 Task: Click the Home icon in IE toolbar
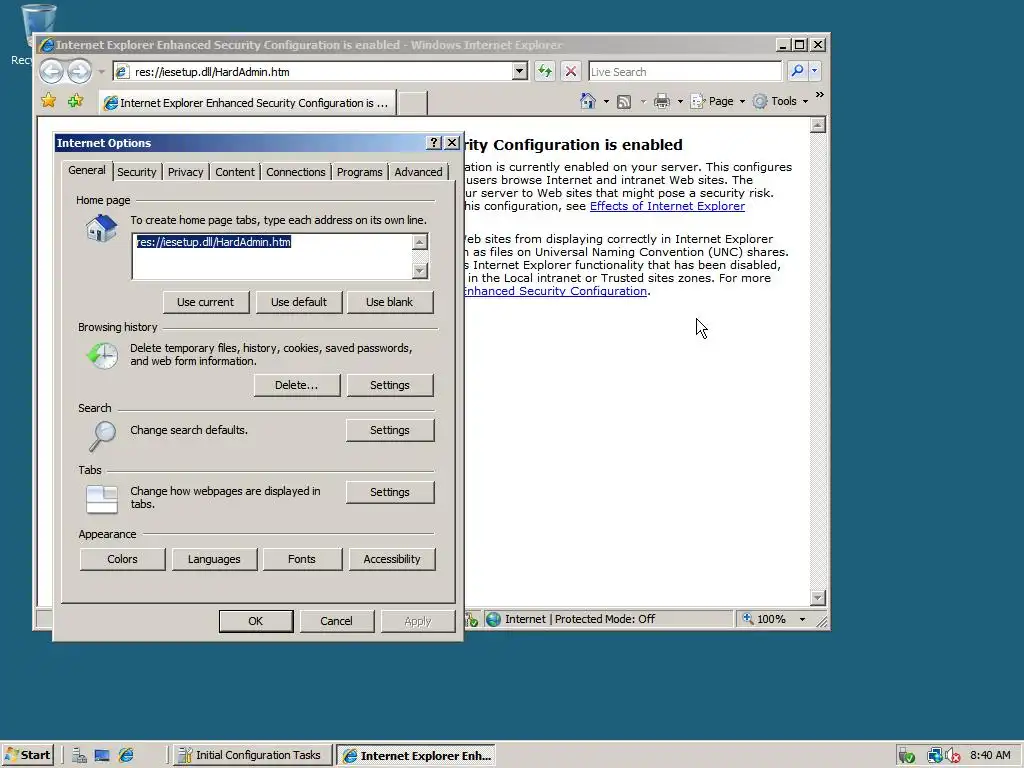click(588, 101)
